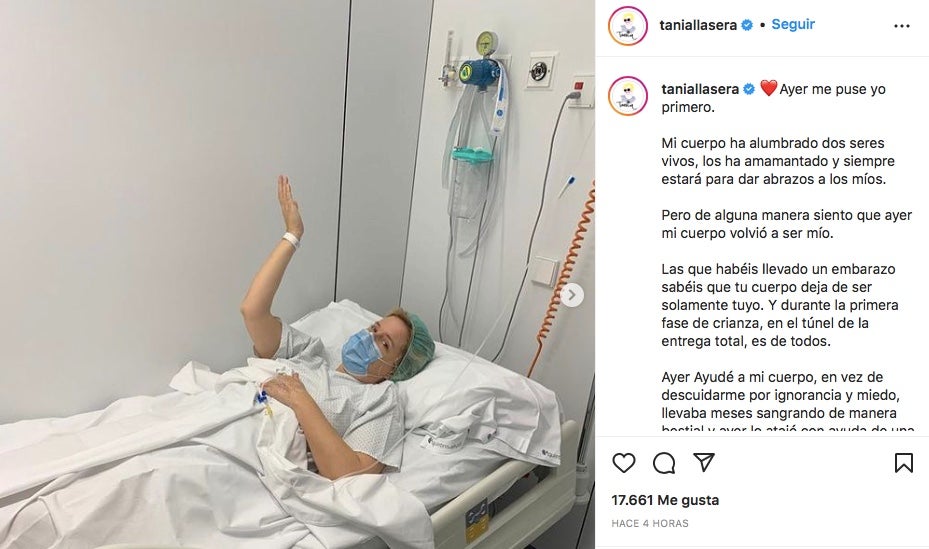Click caption paragraph starting 'Mi cuerpo ha alumbrado'
This screenshot has width=929, height=549.
tap(778, 161)
